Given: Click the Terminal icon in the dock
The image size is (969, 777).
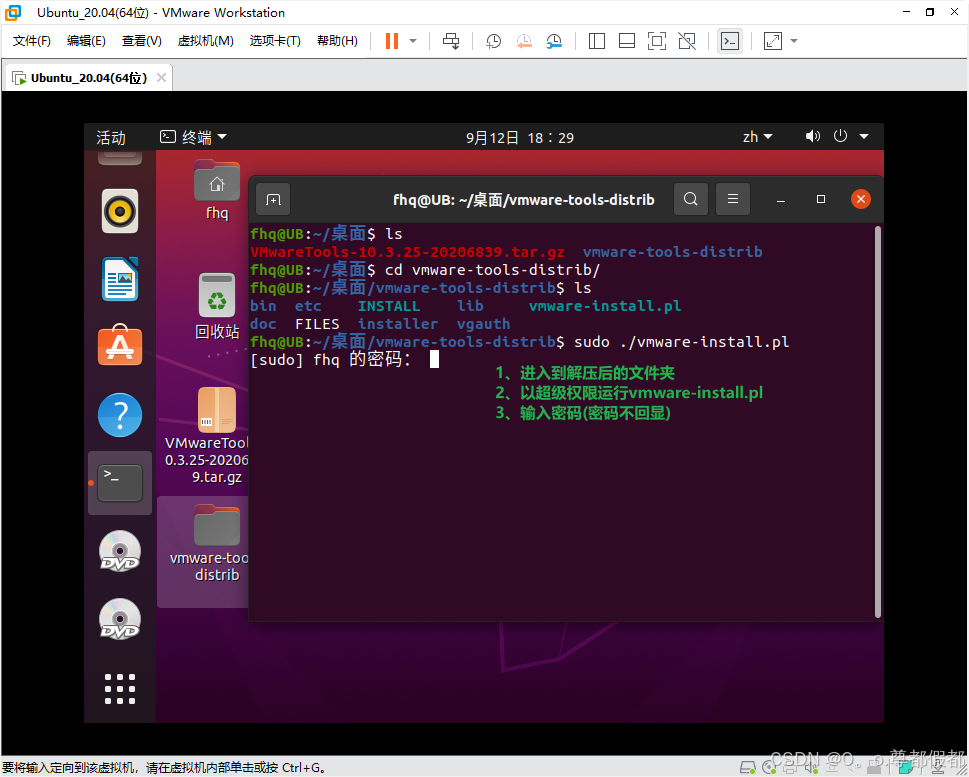Looking at the screenshot, I should click(x=120, y=483).
